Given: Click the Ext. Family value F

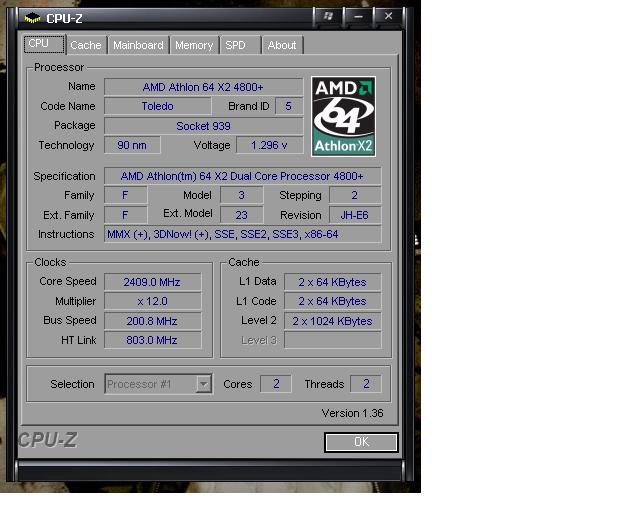Looking at the screenshot, I should point(125,215).
